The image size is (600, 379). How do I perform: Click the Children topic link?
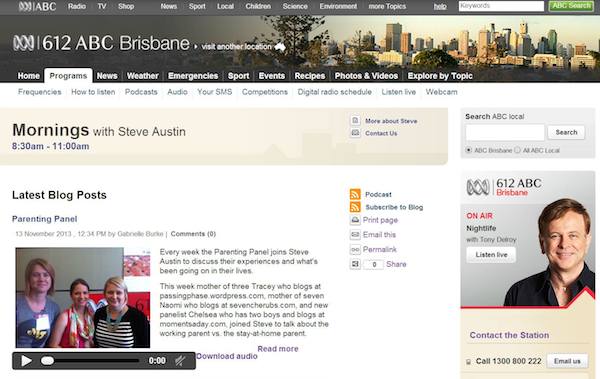coord(258,6)
